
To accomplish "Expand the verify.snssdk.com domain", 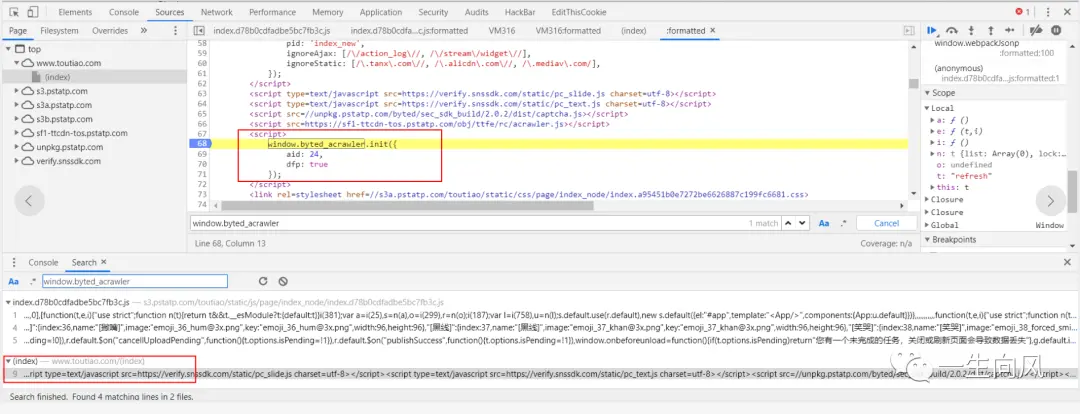I will point(17,161).
